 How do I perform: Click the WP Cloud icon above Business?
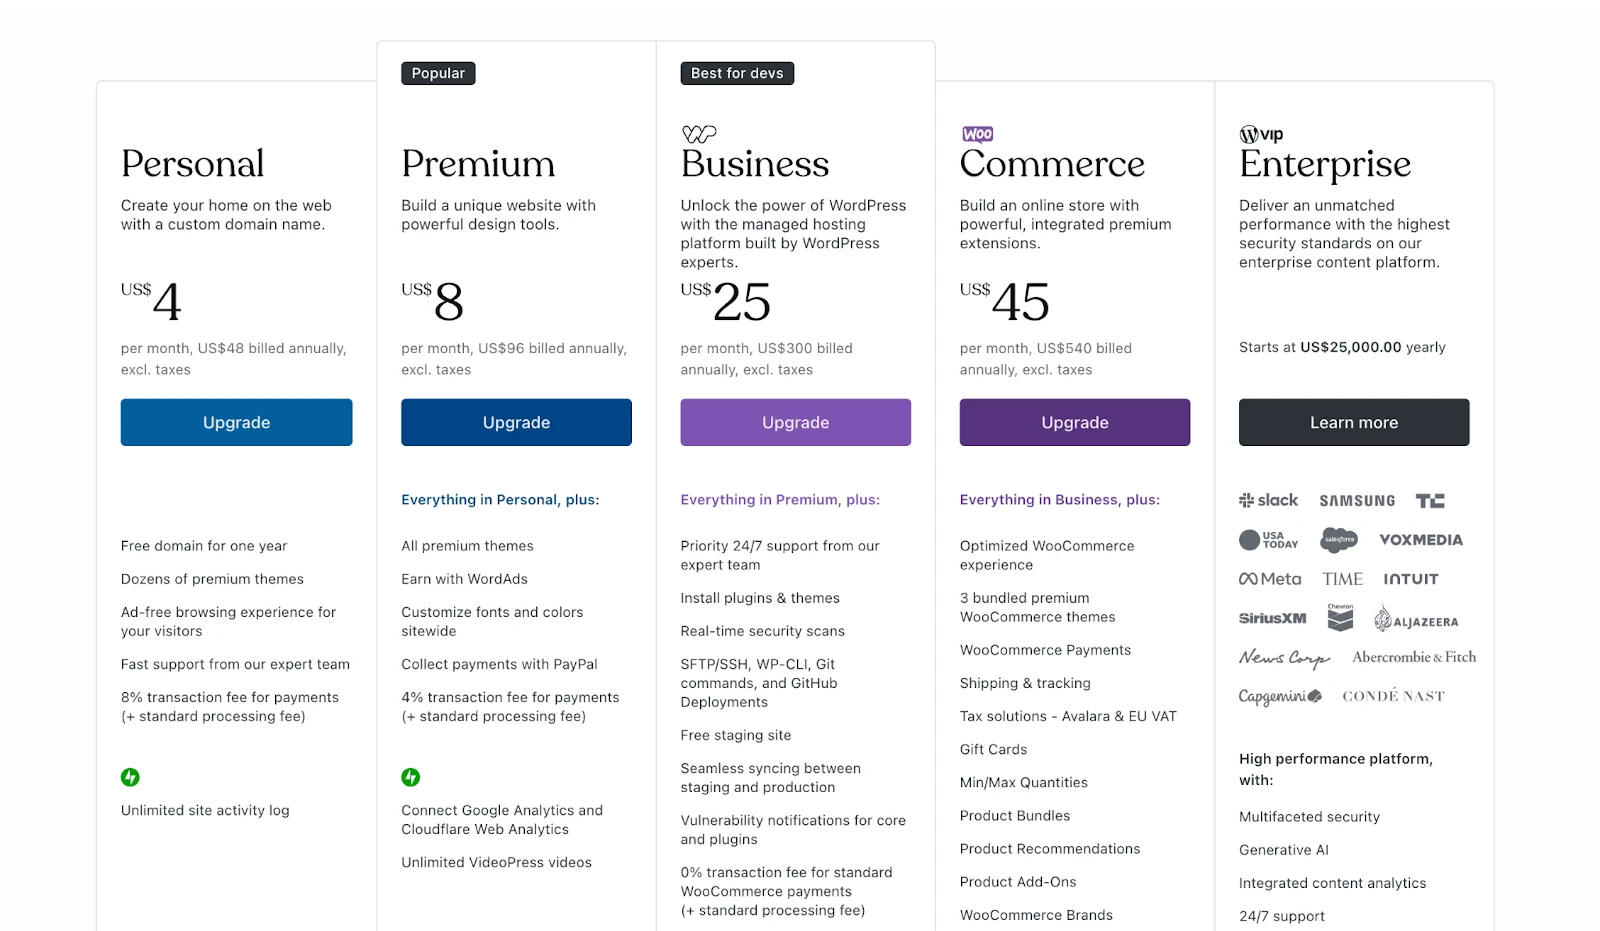pos(698,134)
